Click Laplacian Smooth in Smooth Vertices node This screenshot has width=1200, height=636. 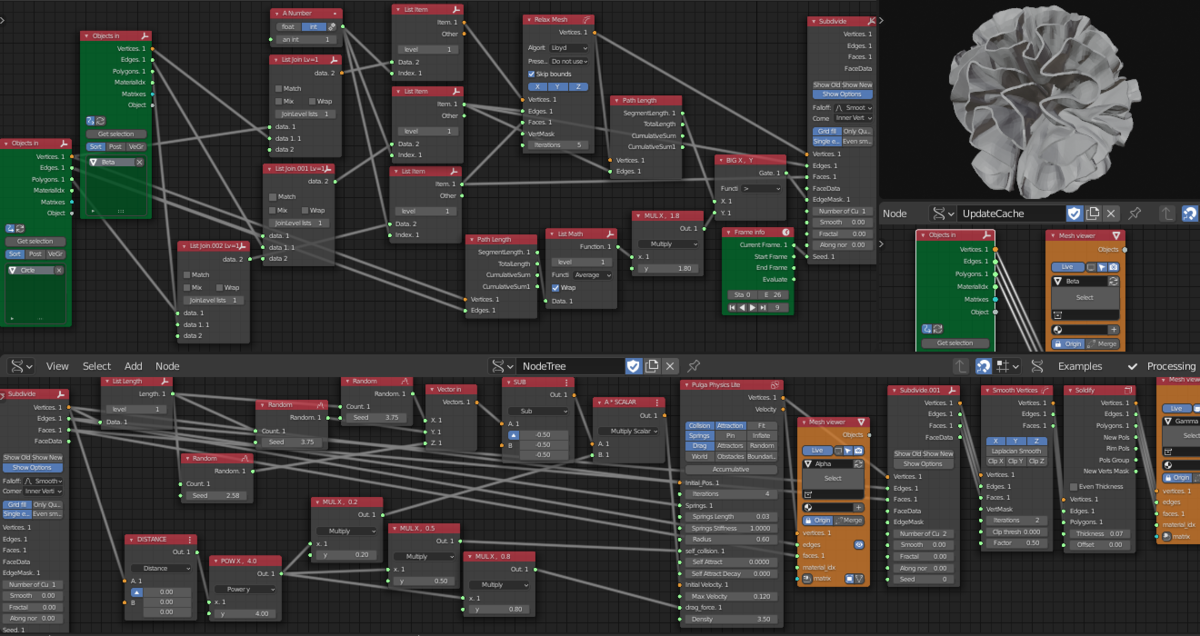point(1016,452)
